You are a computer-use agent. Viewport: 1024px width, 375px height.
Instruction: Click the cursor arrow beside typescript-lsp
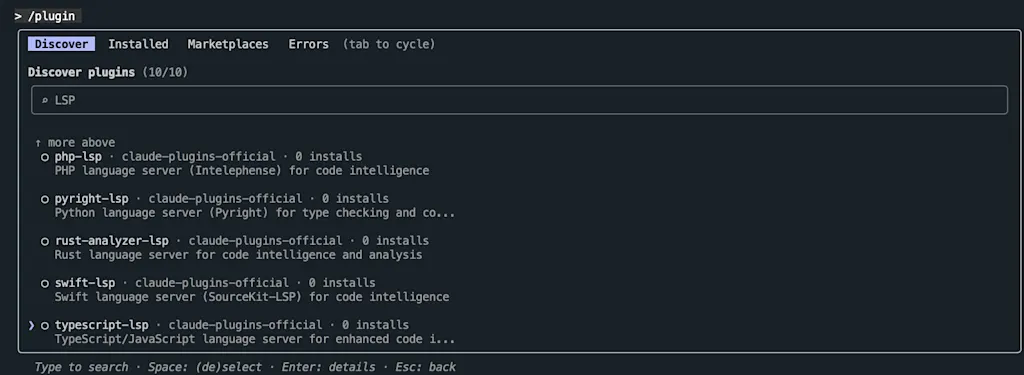(31, 325)
